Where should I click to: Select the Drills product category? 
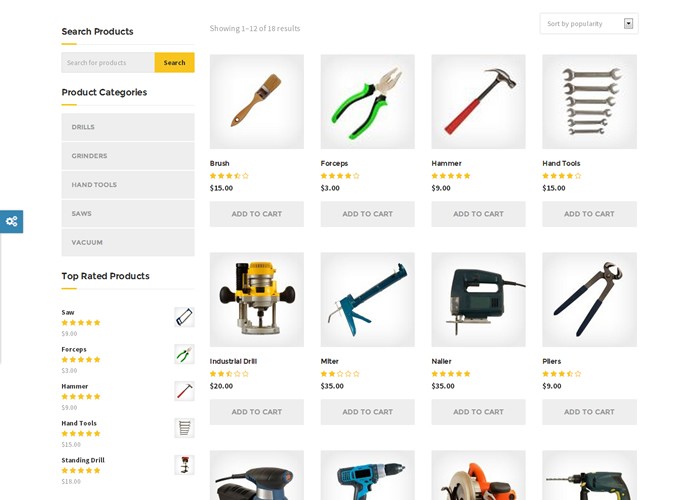click(128, 127)
